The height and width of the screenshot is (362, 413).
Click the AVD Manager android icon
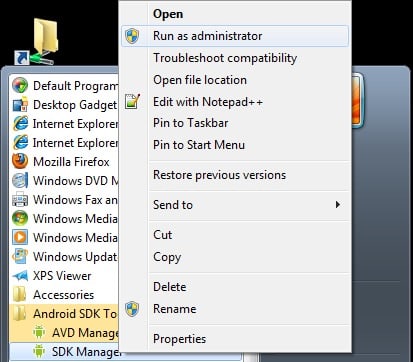click(39, 333)
